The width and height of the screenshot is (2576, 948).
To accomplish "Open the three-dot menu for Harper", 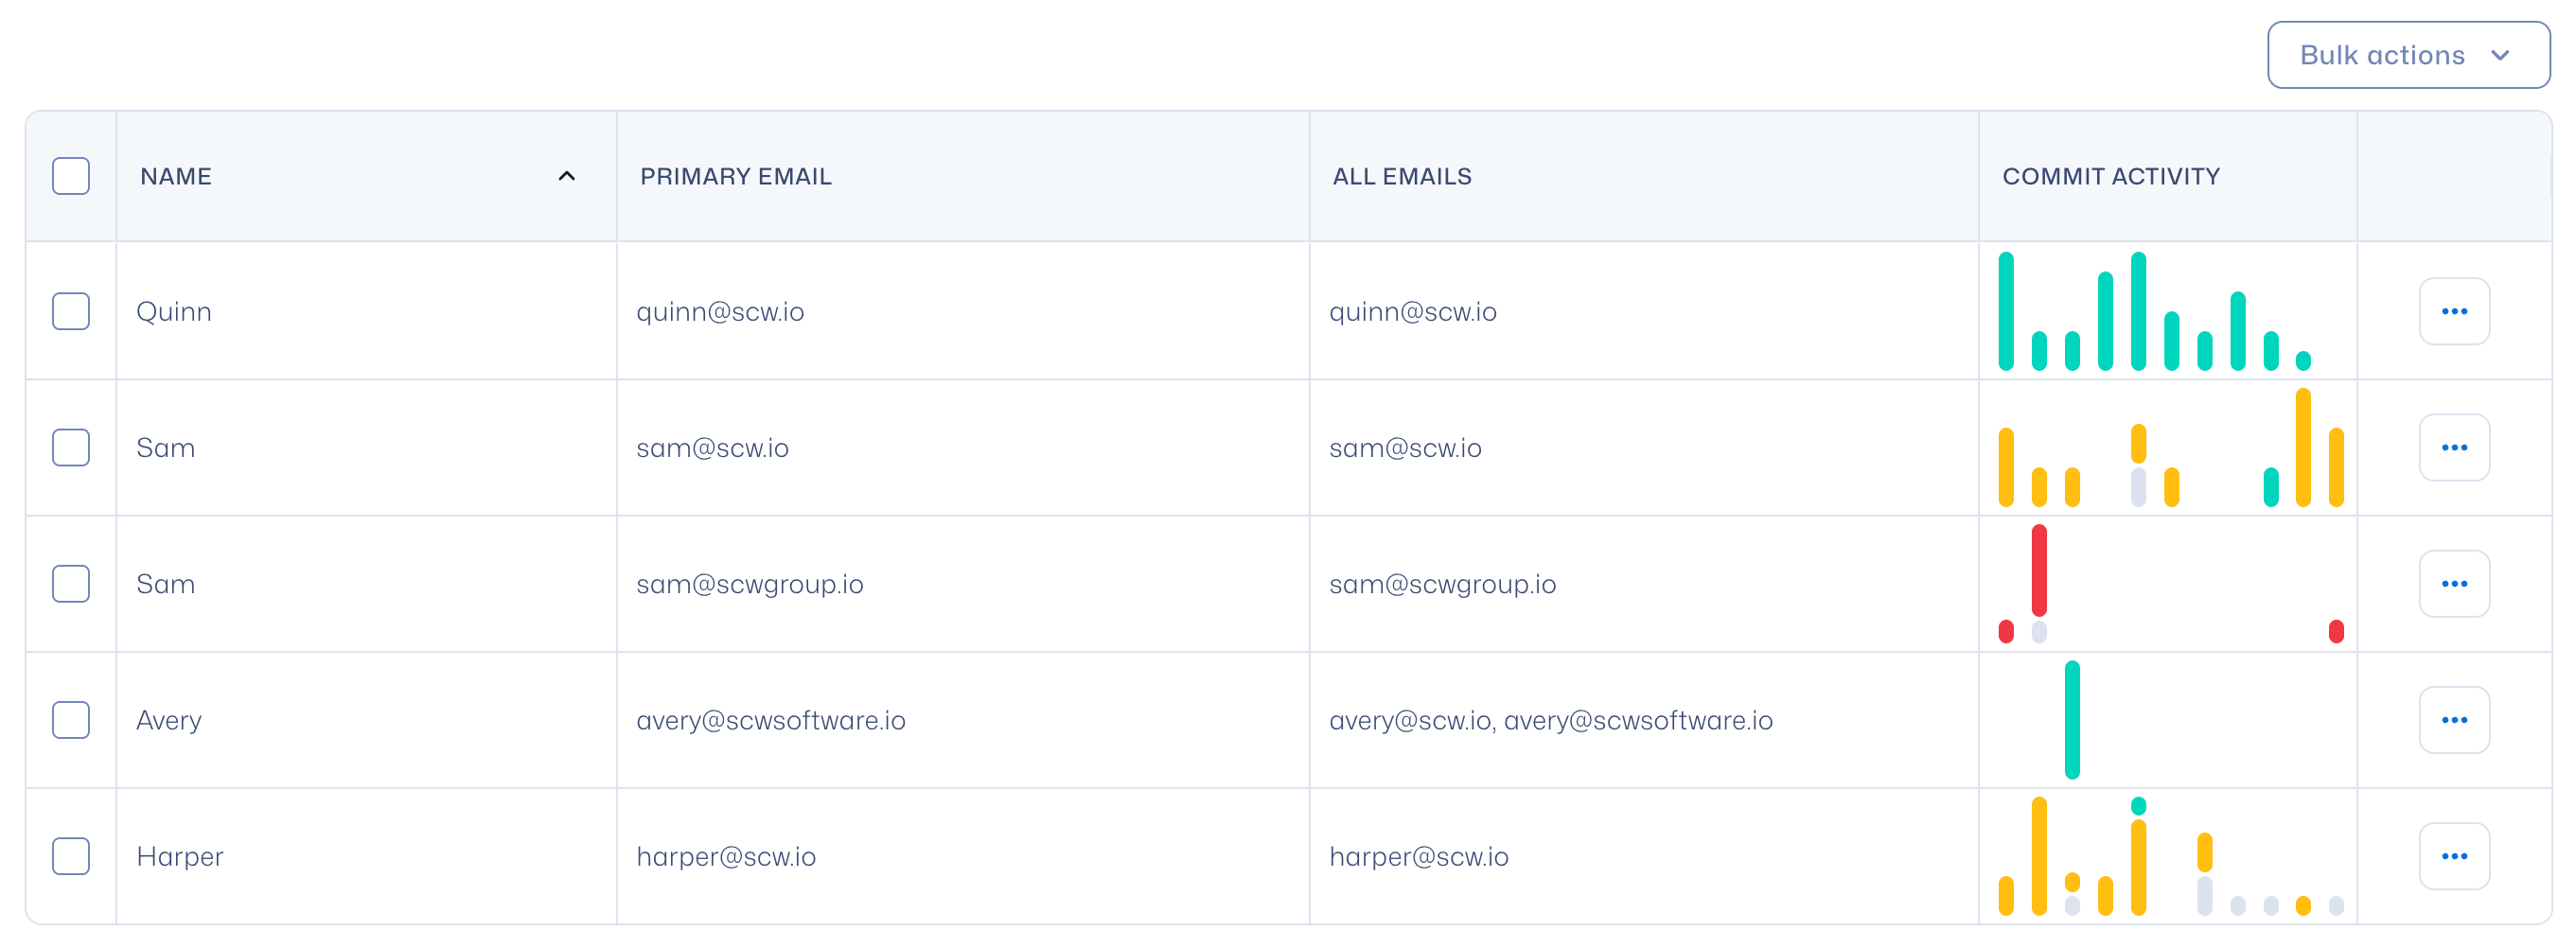I will coord(2453,855).
